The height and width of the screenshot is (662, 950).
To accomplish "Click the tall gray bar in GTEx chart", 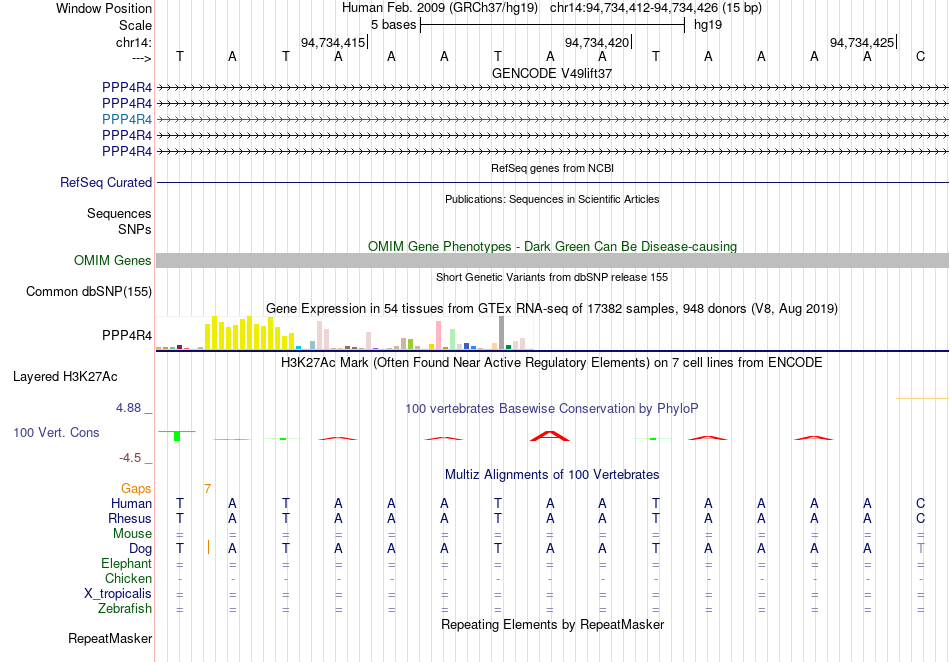I will coord(502,333).
